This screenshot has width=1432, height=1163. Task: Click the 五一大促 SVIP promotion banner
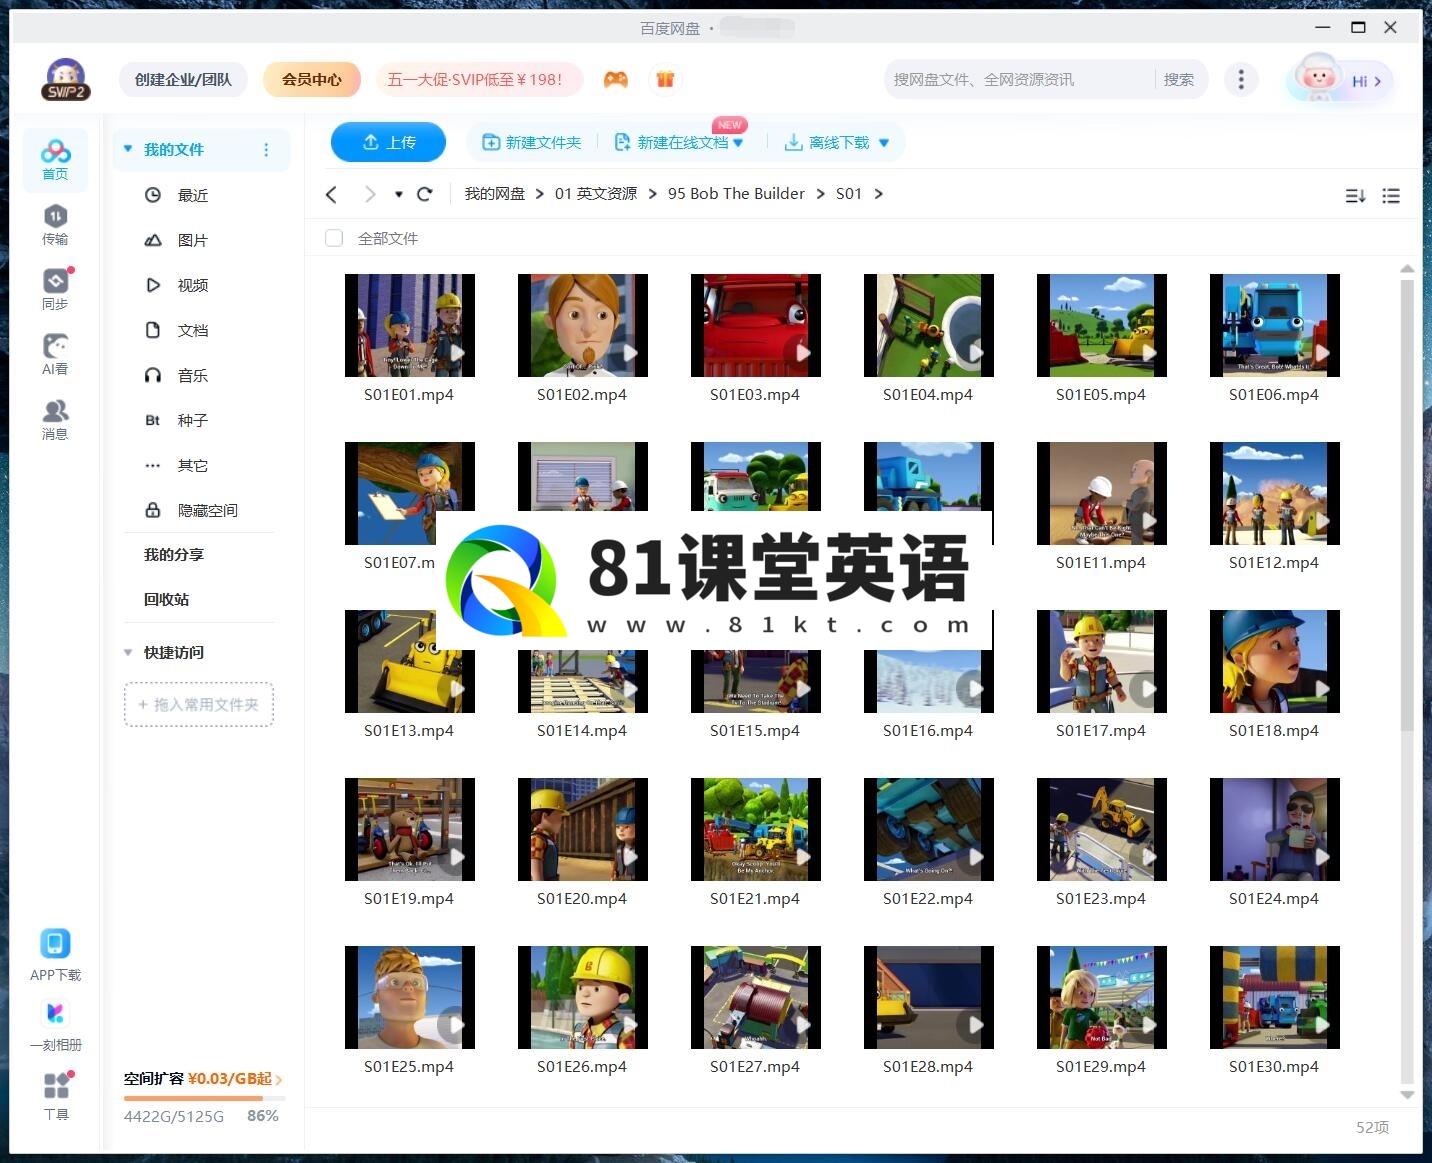coord(479,79)
